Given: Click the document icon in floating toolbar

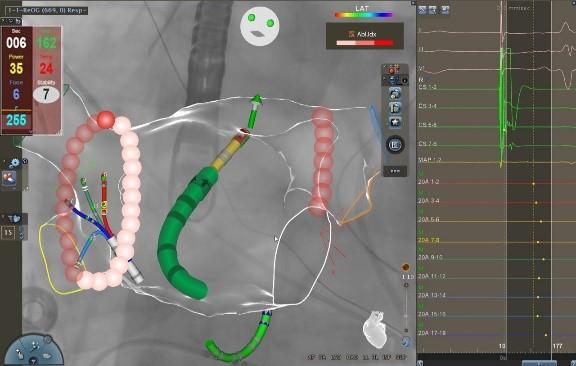Looking at the screenshot, I should click(395, 108).
